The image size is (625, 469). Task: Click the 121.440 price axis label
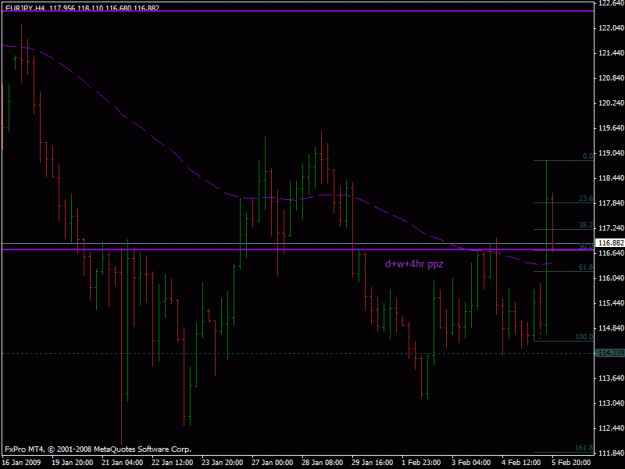click(611, 53)
